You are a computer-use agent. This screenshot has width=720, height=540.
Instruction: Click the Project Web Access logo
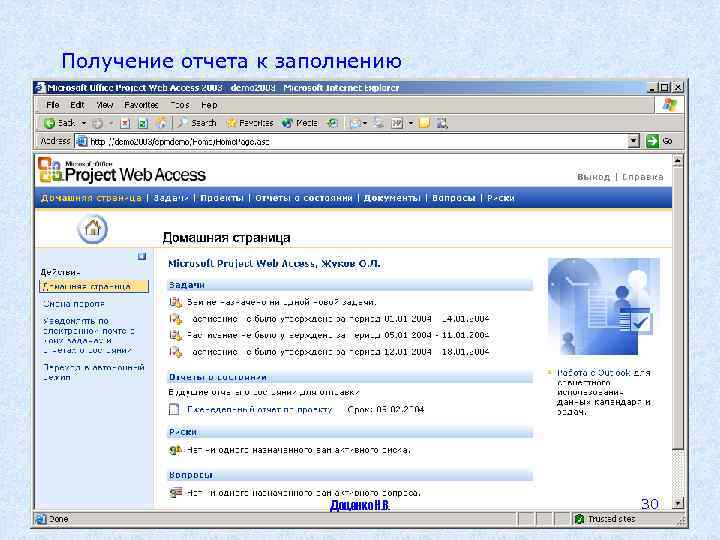(122, 170)
